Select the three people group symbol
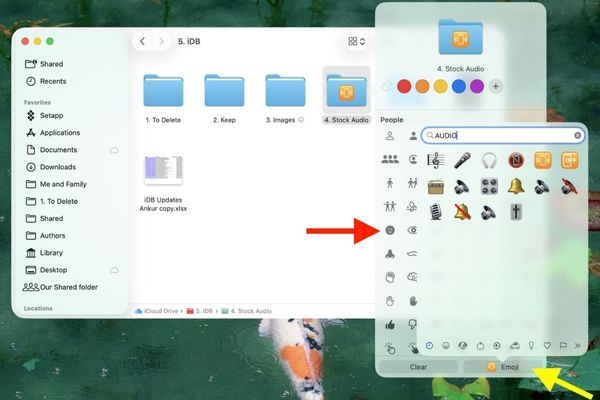Screen dimensions: 600x400 (390, 159)
